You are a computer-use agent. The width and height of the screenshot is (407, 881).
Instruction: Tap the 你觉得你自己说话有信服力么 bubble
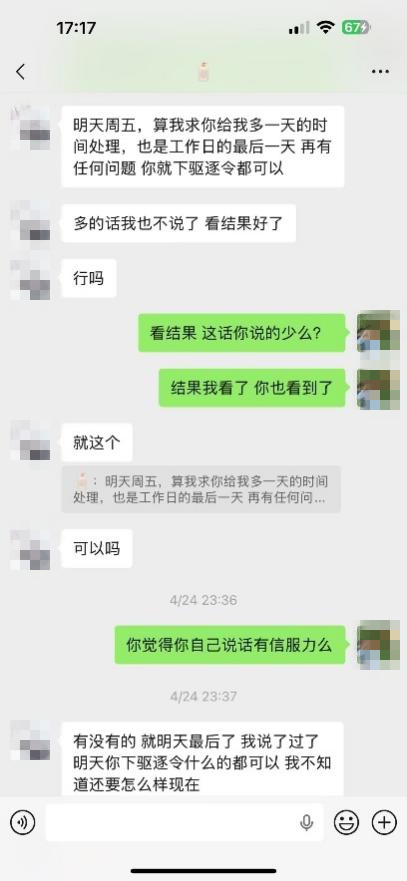pos(230,644)
